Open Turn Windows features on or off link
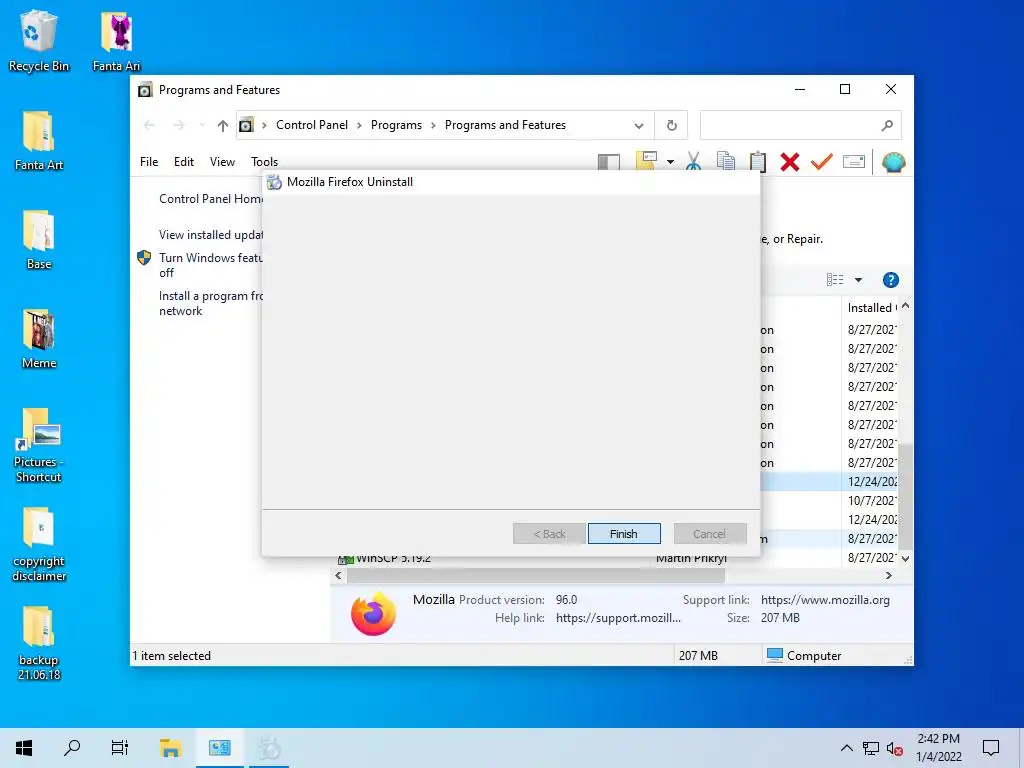1024x768 pixels. point(210,265)
